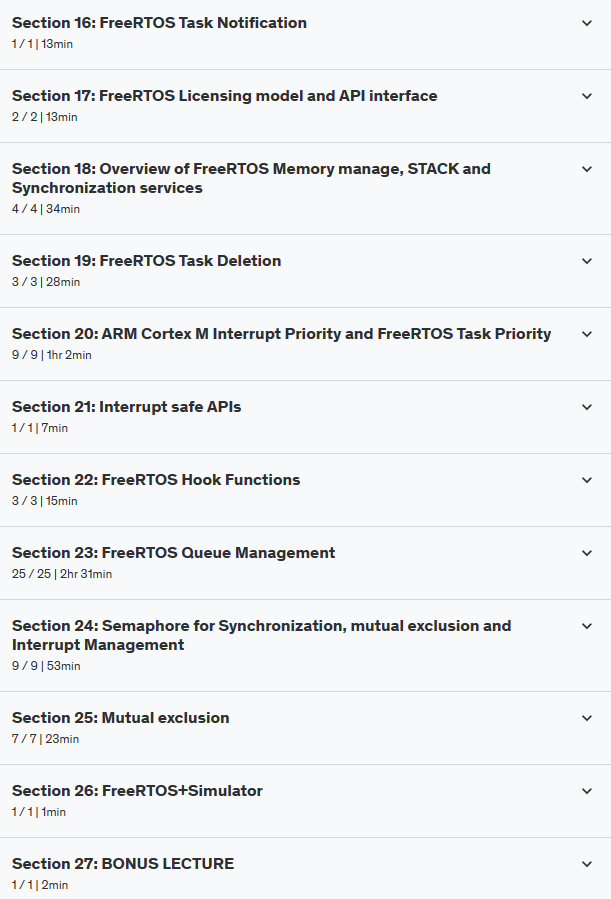Expand Section 25: Mutual exclusion
611x899 pixels.
pos(587,717)
